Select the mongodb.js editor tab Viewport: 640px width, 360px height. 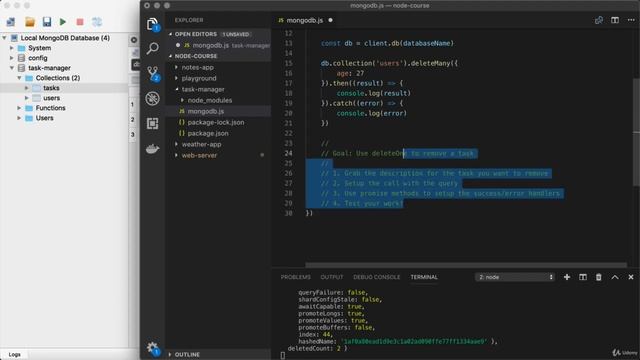[x=304, y=20]
